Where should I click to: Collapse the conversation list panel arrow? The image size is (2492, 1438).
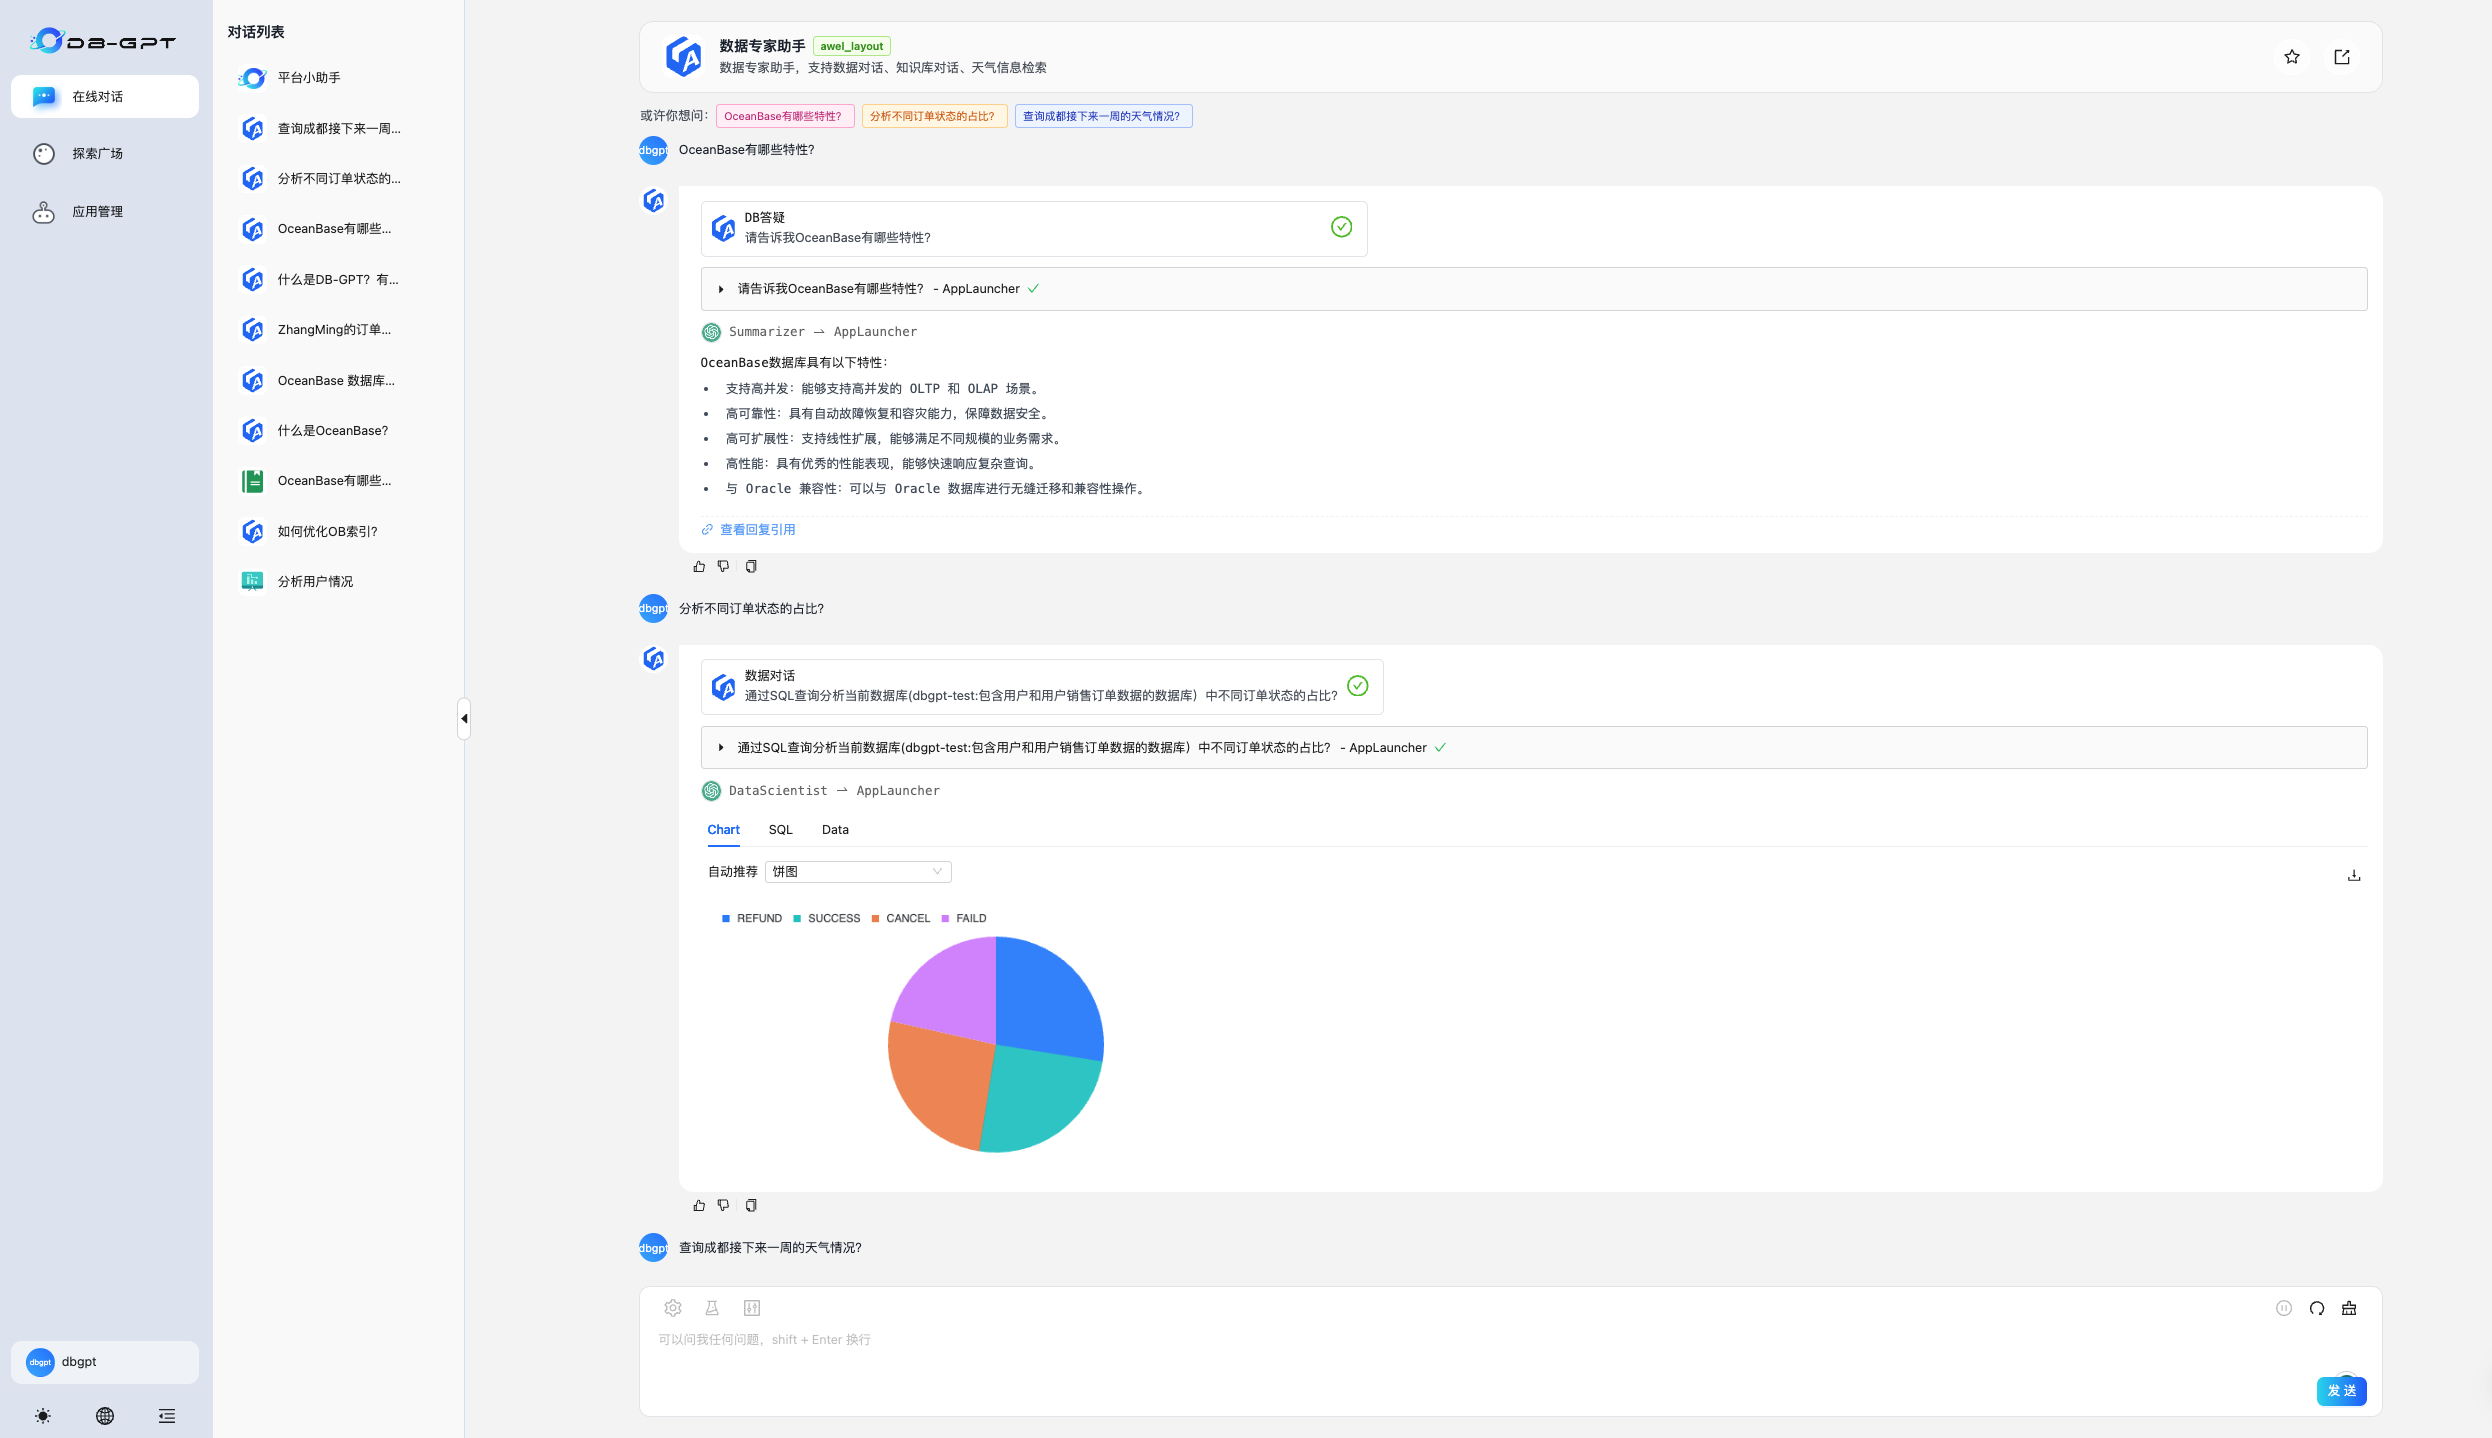click(x=464, y=718)
